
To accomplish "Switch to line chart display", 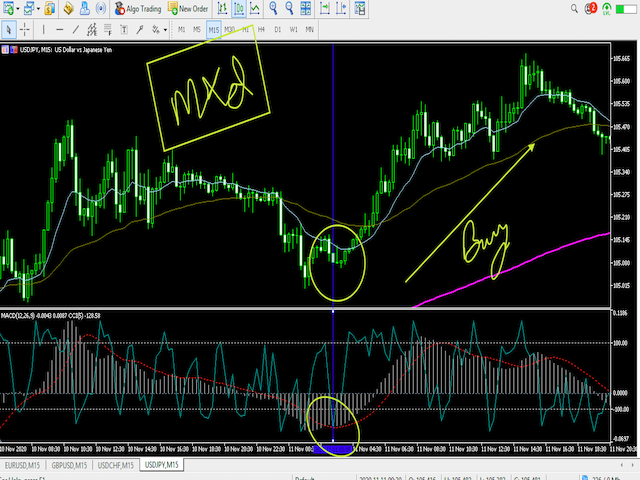I will pyautogui.click(x=256, y=9).
